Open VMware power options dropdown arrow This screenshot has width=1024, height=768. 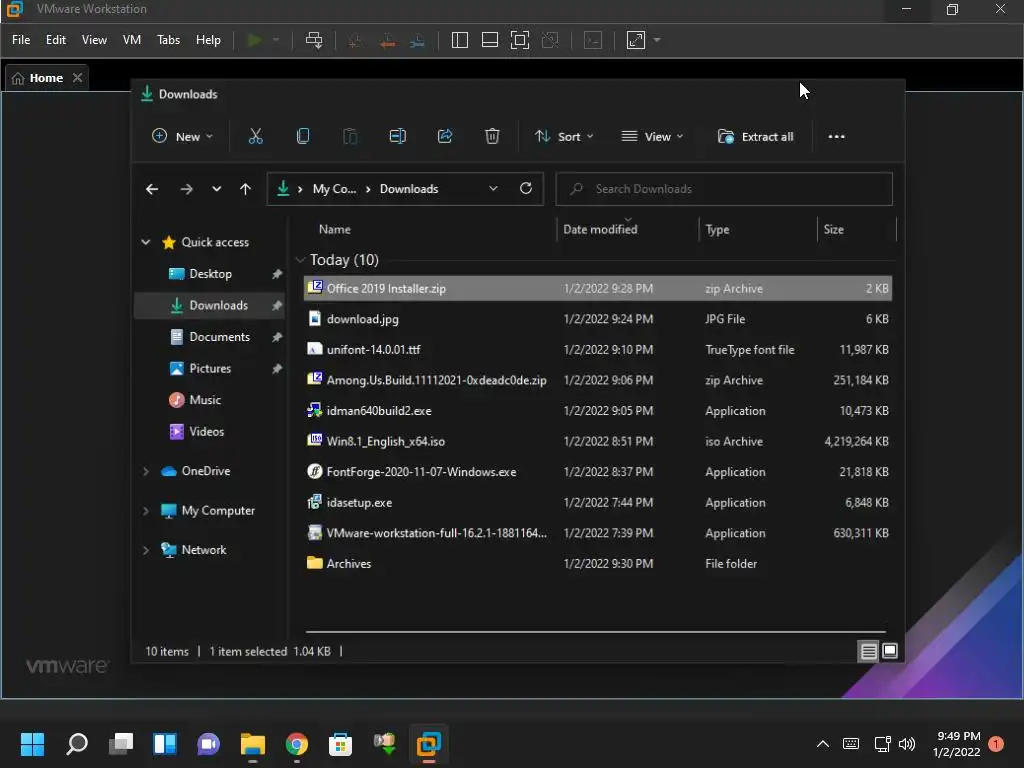276,40
